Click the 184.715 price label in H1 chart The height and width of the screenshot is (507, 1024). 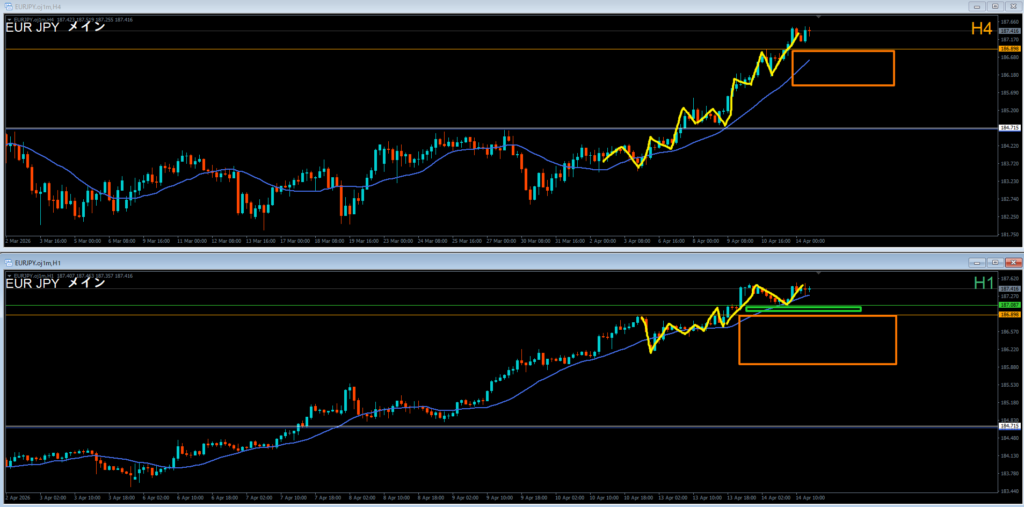(x=1010, y=426)
